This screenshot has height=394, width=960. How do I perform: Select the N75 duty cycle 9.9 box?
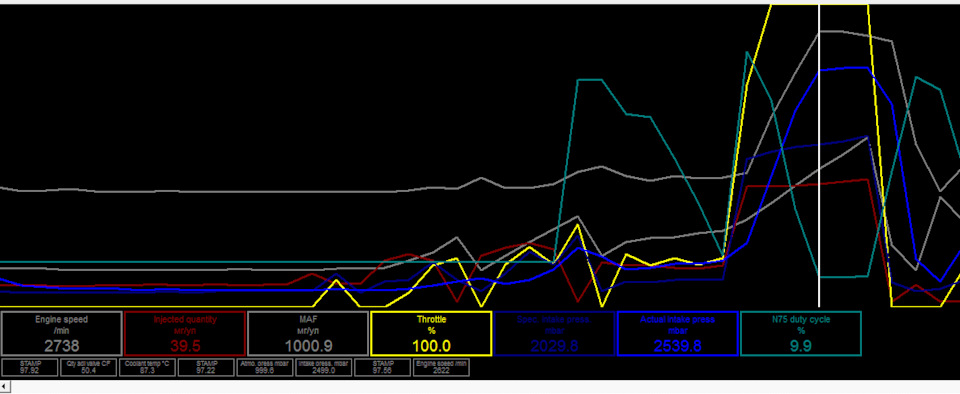(x=801, y=333)
